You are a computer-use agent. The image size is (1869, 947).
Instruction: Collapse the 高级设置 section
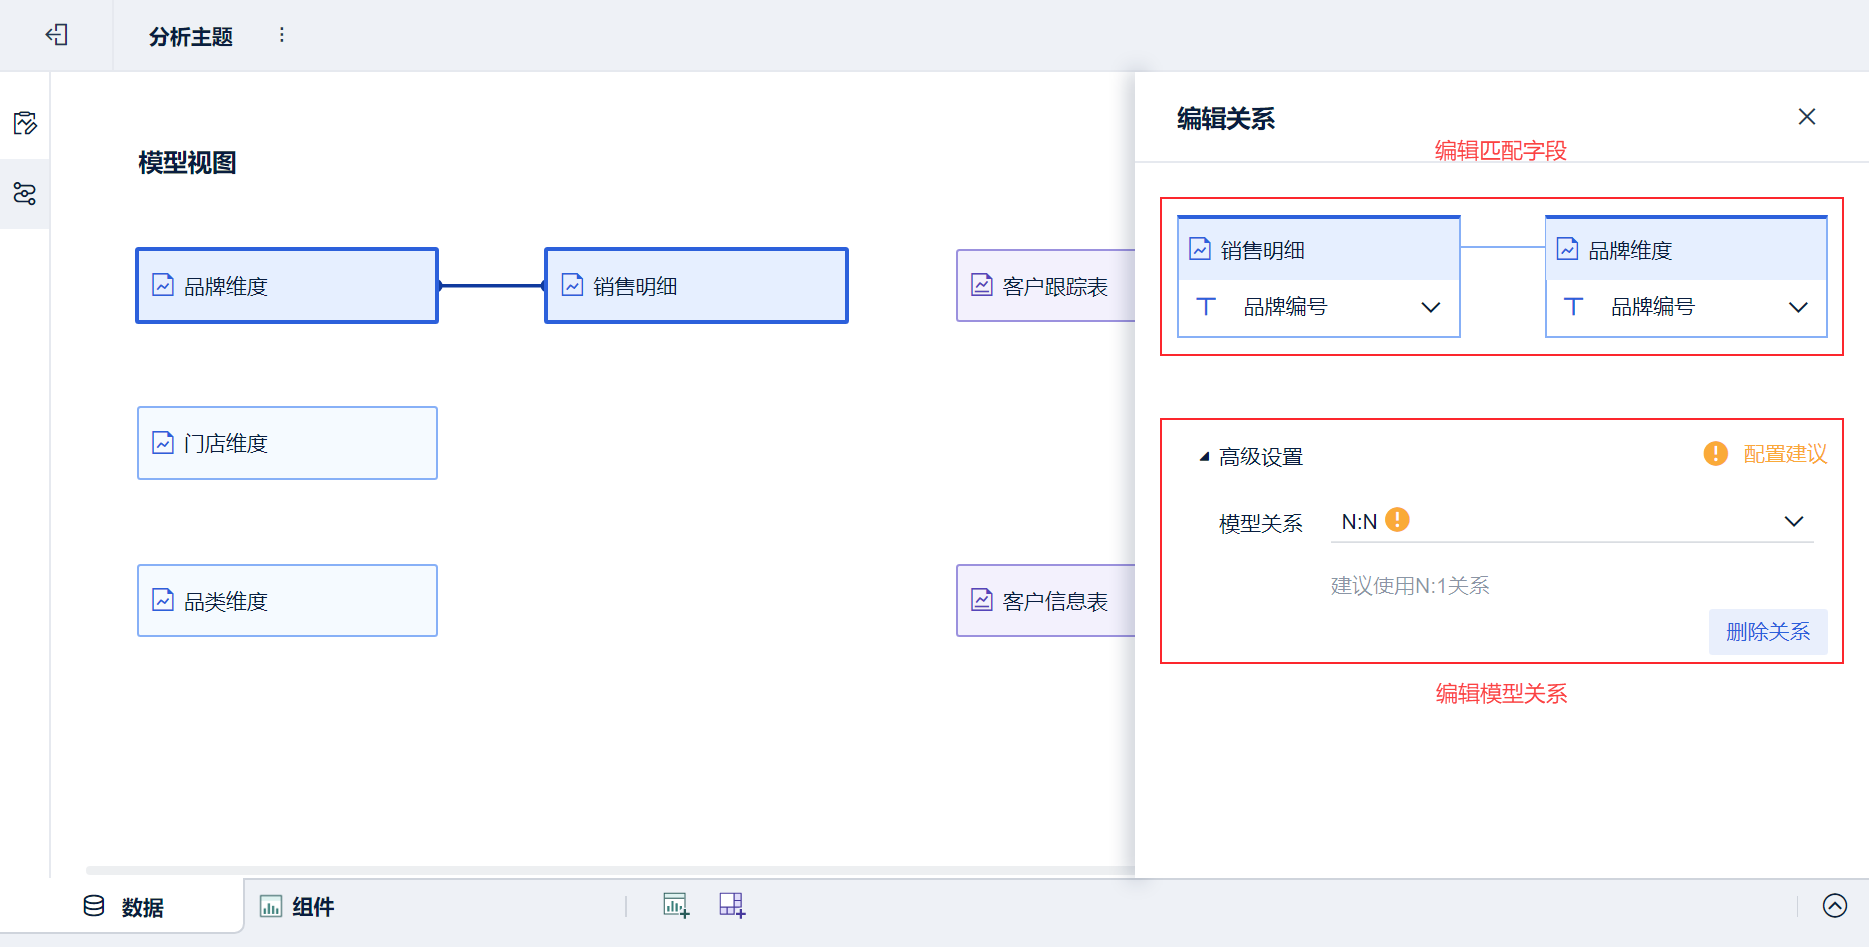pos(1204,457)
